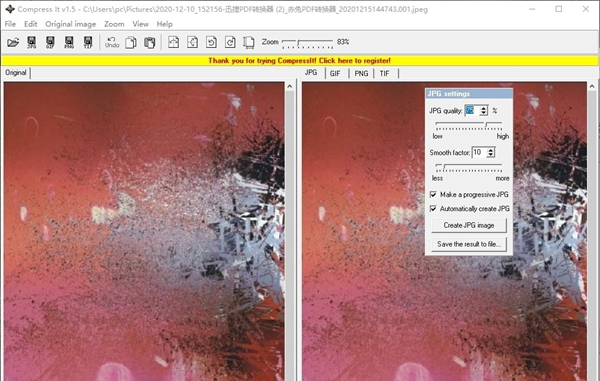This screenshot has width=600, height=381.
Task: Toggle Make a progressive JPG checkbox
Action: (433, 195)
